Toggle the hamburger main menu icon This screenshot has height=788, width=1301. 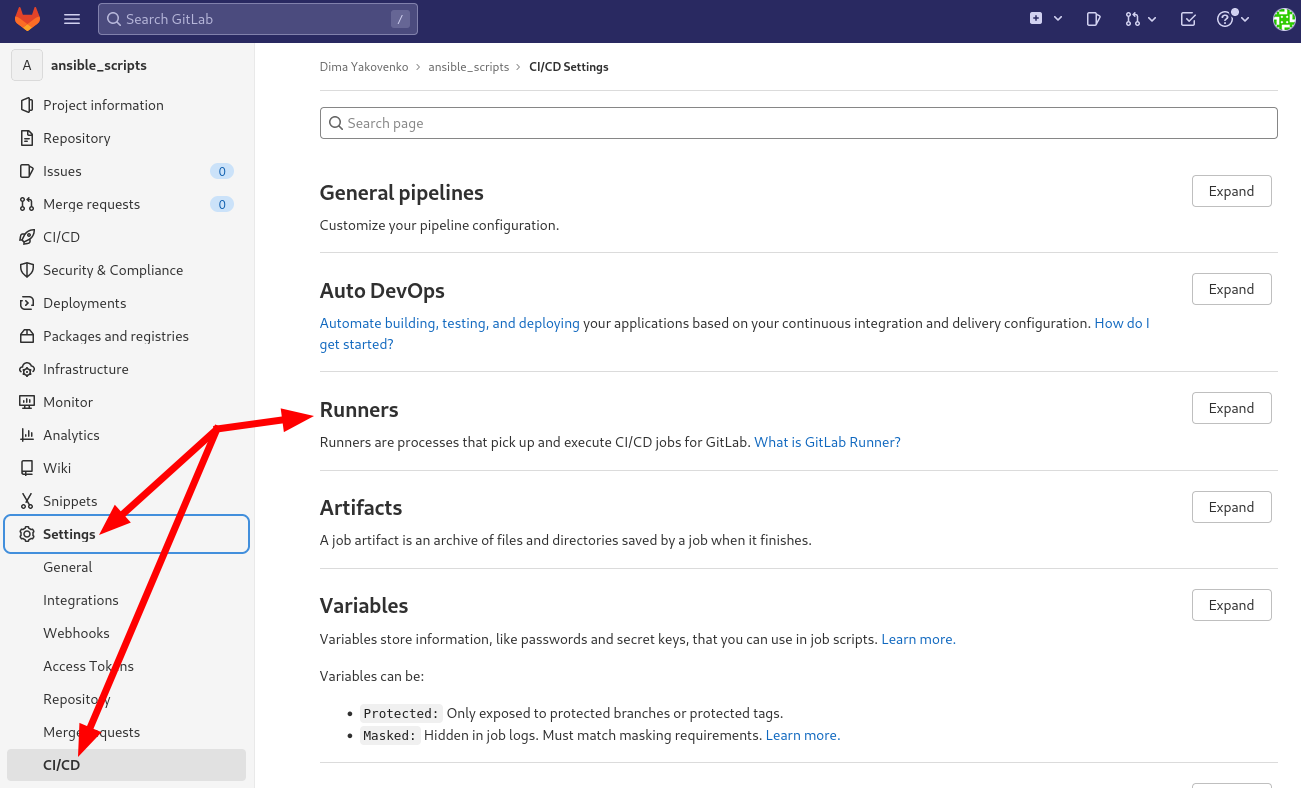72,19
